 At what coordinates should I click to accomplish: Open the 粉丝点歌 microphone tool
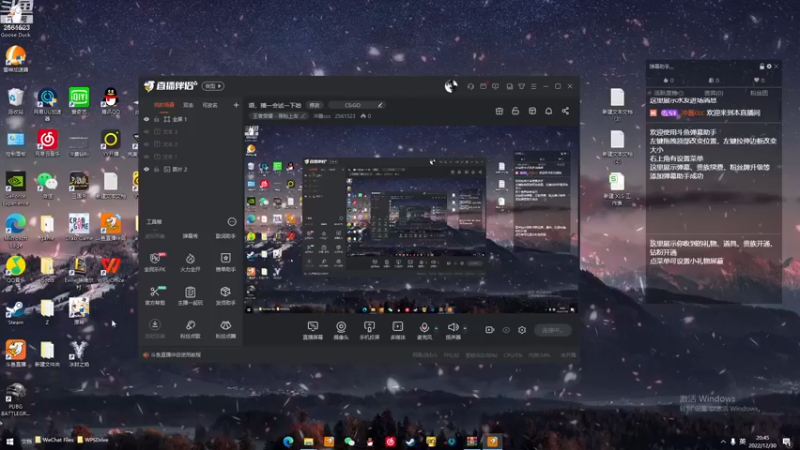pyautogui.click(x=190, y=329)
